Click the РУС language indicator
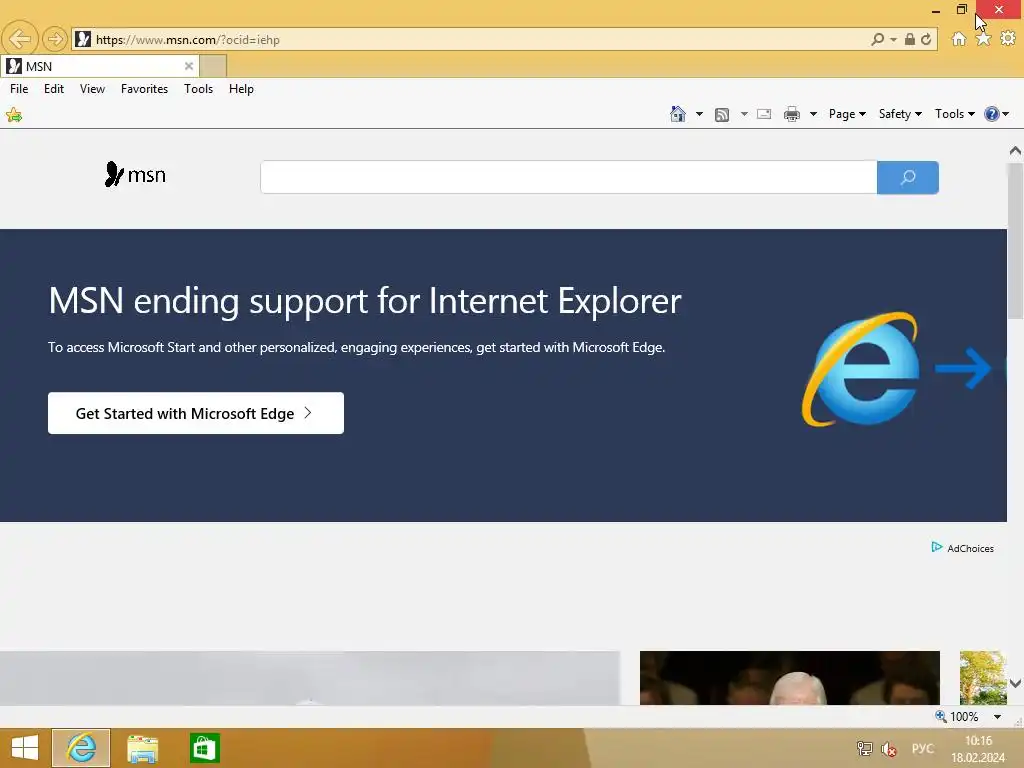This screenshot has height=768, width=1024. pyautogui.click(x=922, y=748)
